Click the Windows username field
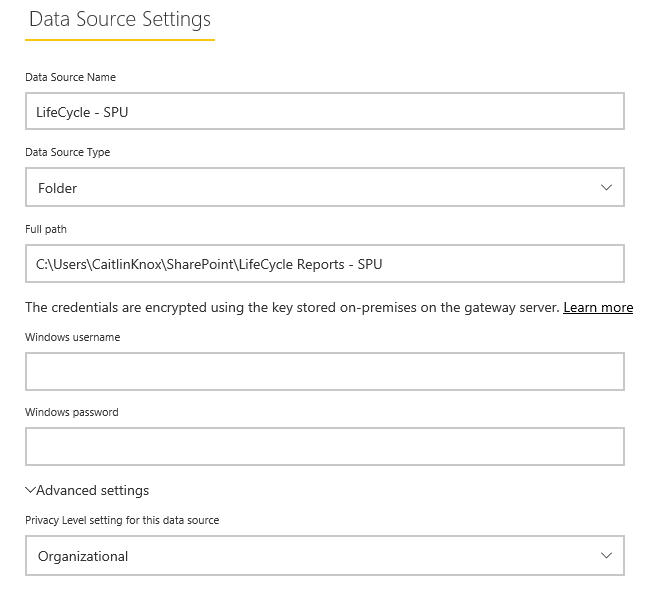The width and height of the screenshot is (662, 604). 325,371
